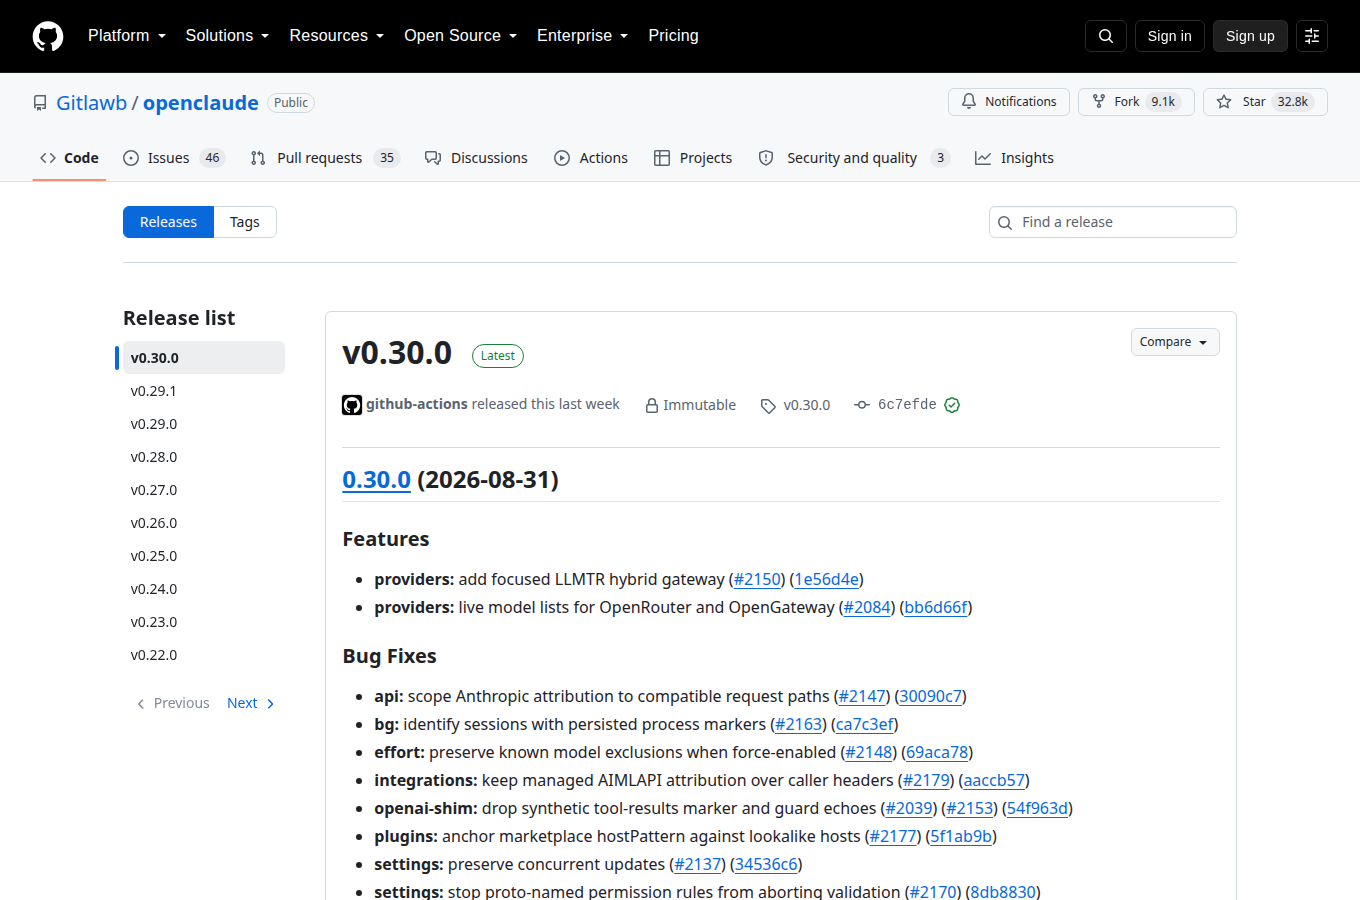Click the tag icon next to v0.30.0

[x=768, y=406]
